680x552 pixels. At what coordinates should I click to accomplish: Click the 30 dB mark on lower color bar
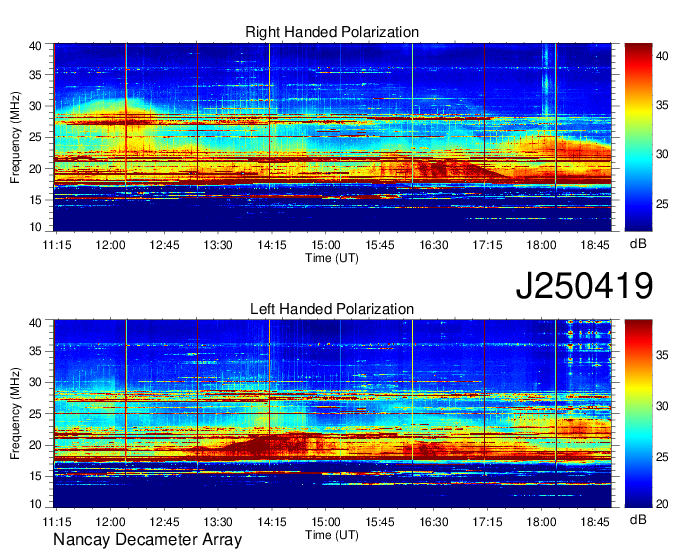[662, 406]
